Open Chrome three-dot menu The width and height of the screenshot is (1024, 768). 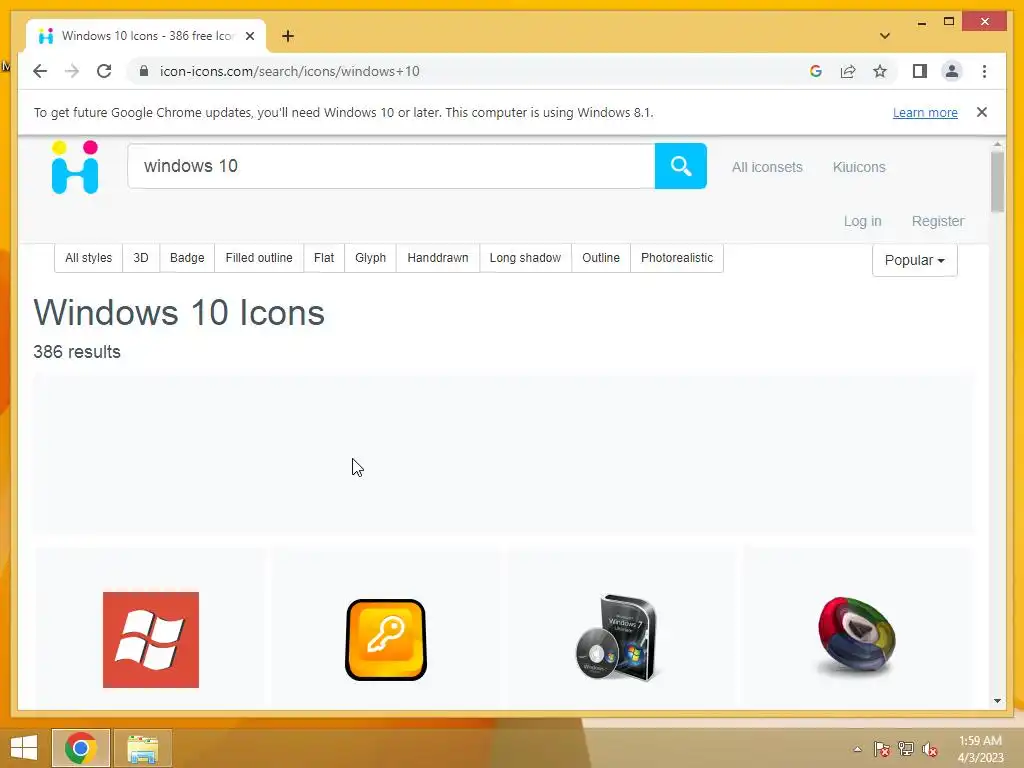pos(984,71)
